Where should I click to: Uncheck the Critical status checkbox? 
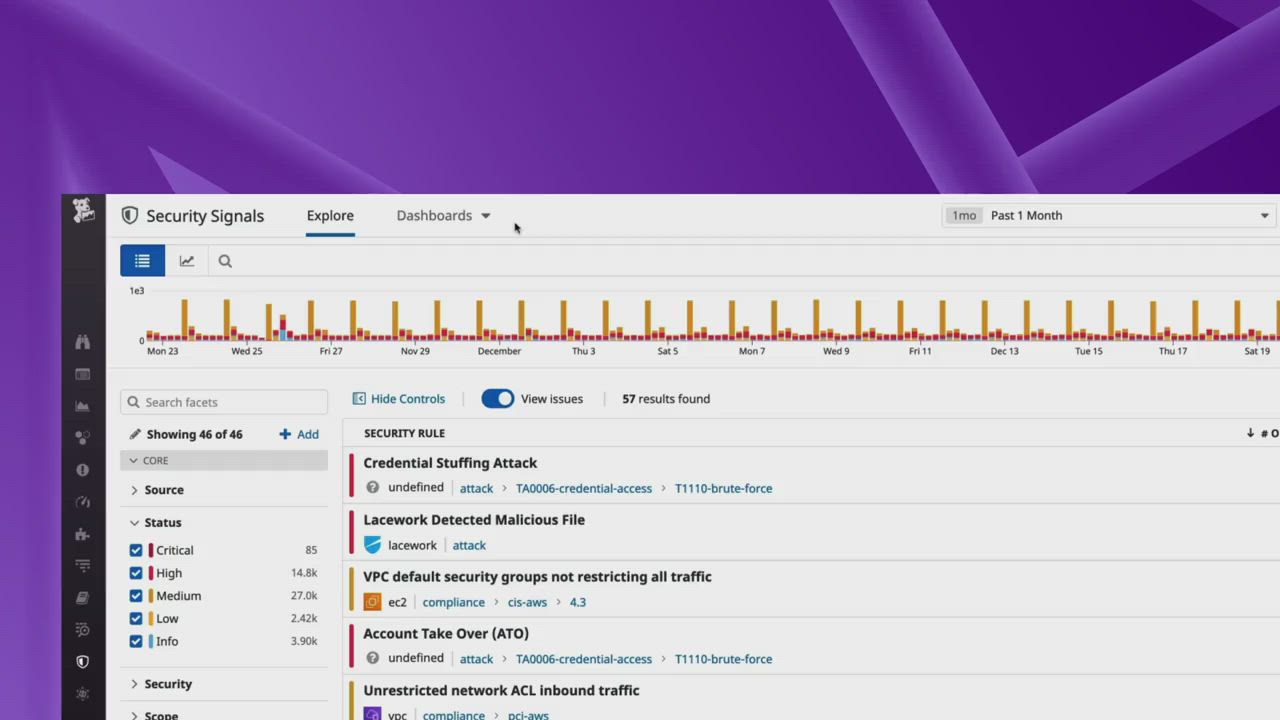tap(136, 550)
